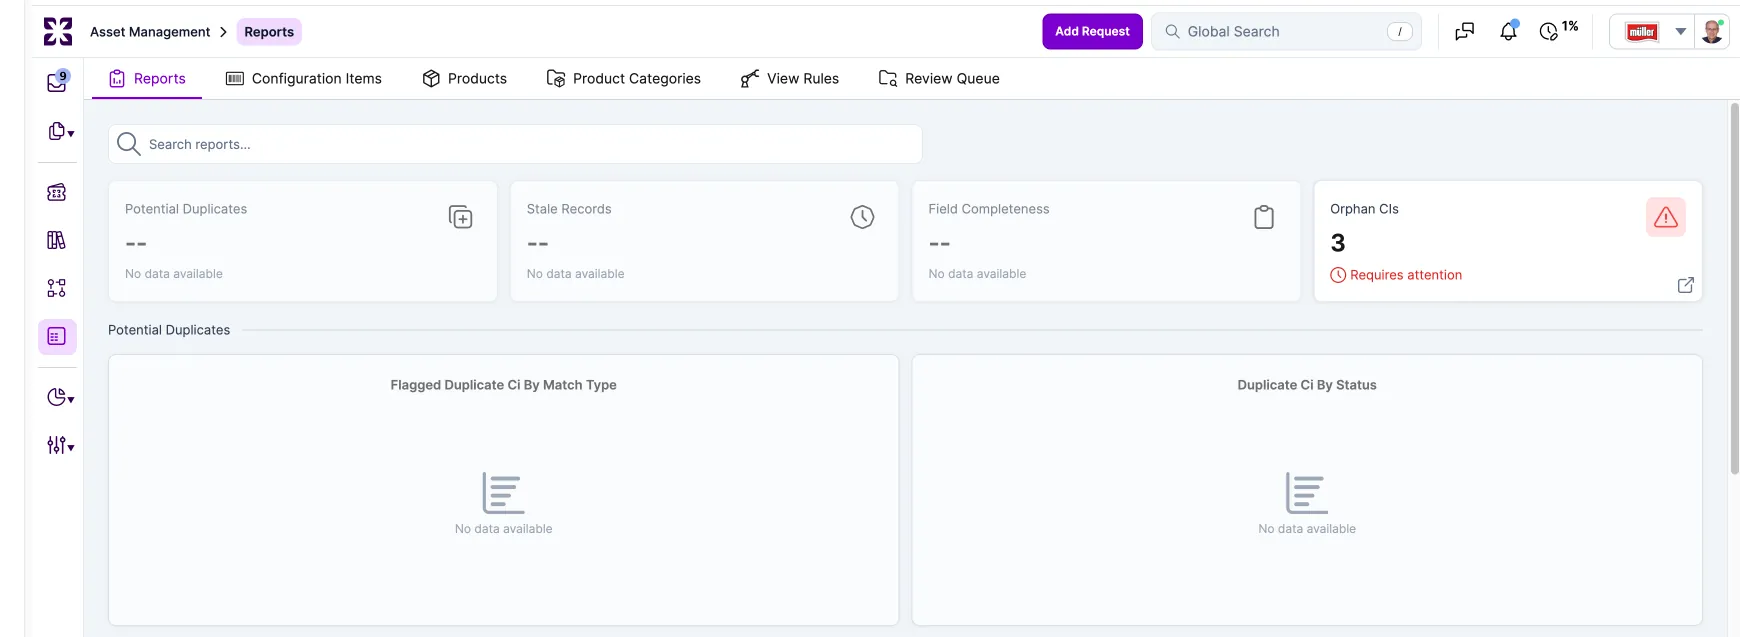Click into the Search reports field

(515, 144)
